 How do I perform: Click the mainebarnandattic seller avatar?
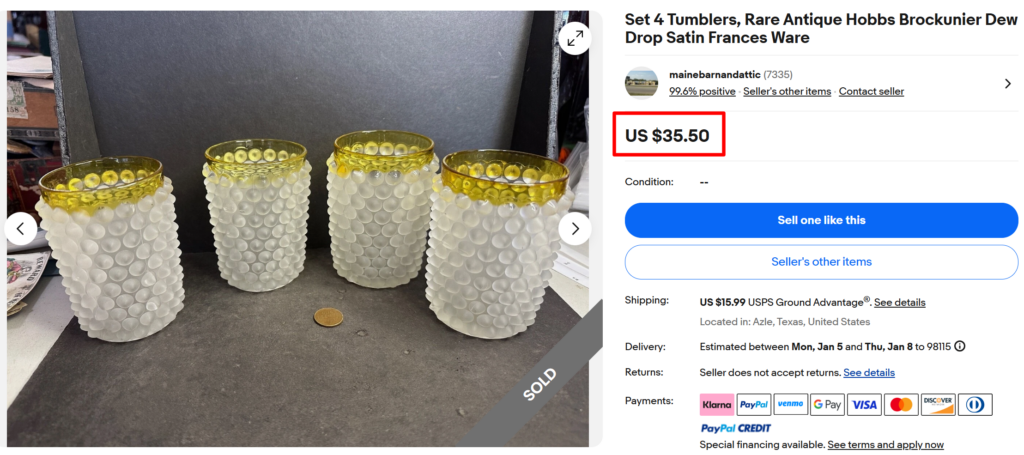[x=641, y=83]
